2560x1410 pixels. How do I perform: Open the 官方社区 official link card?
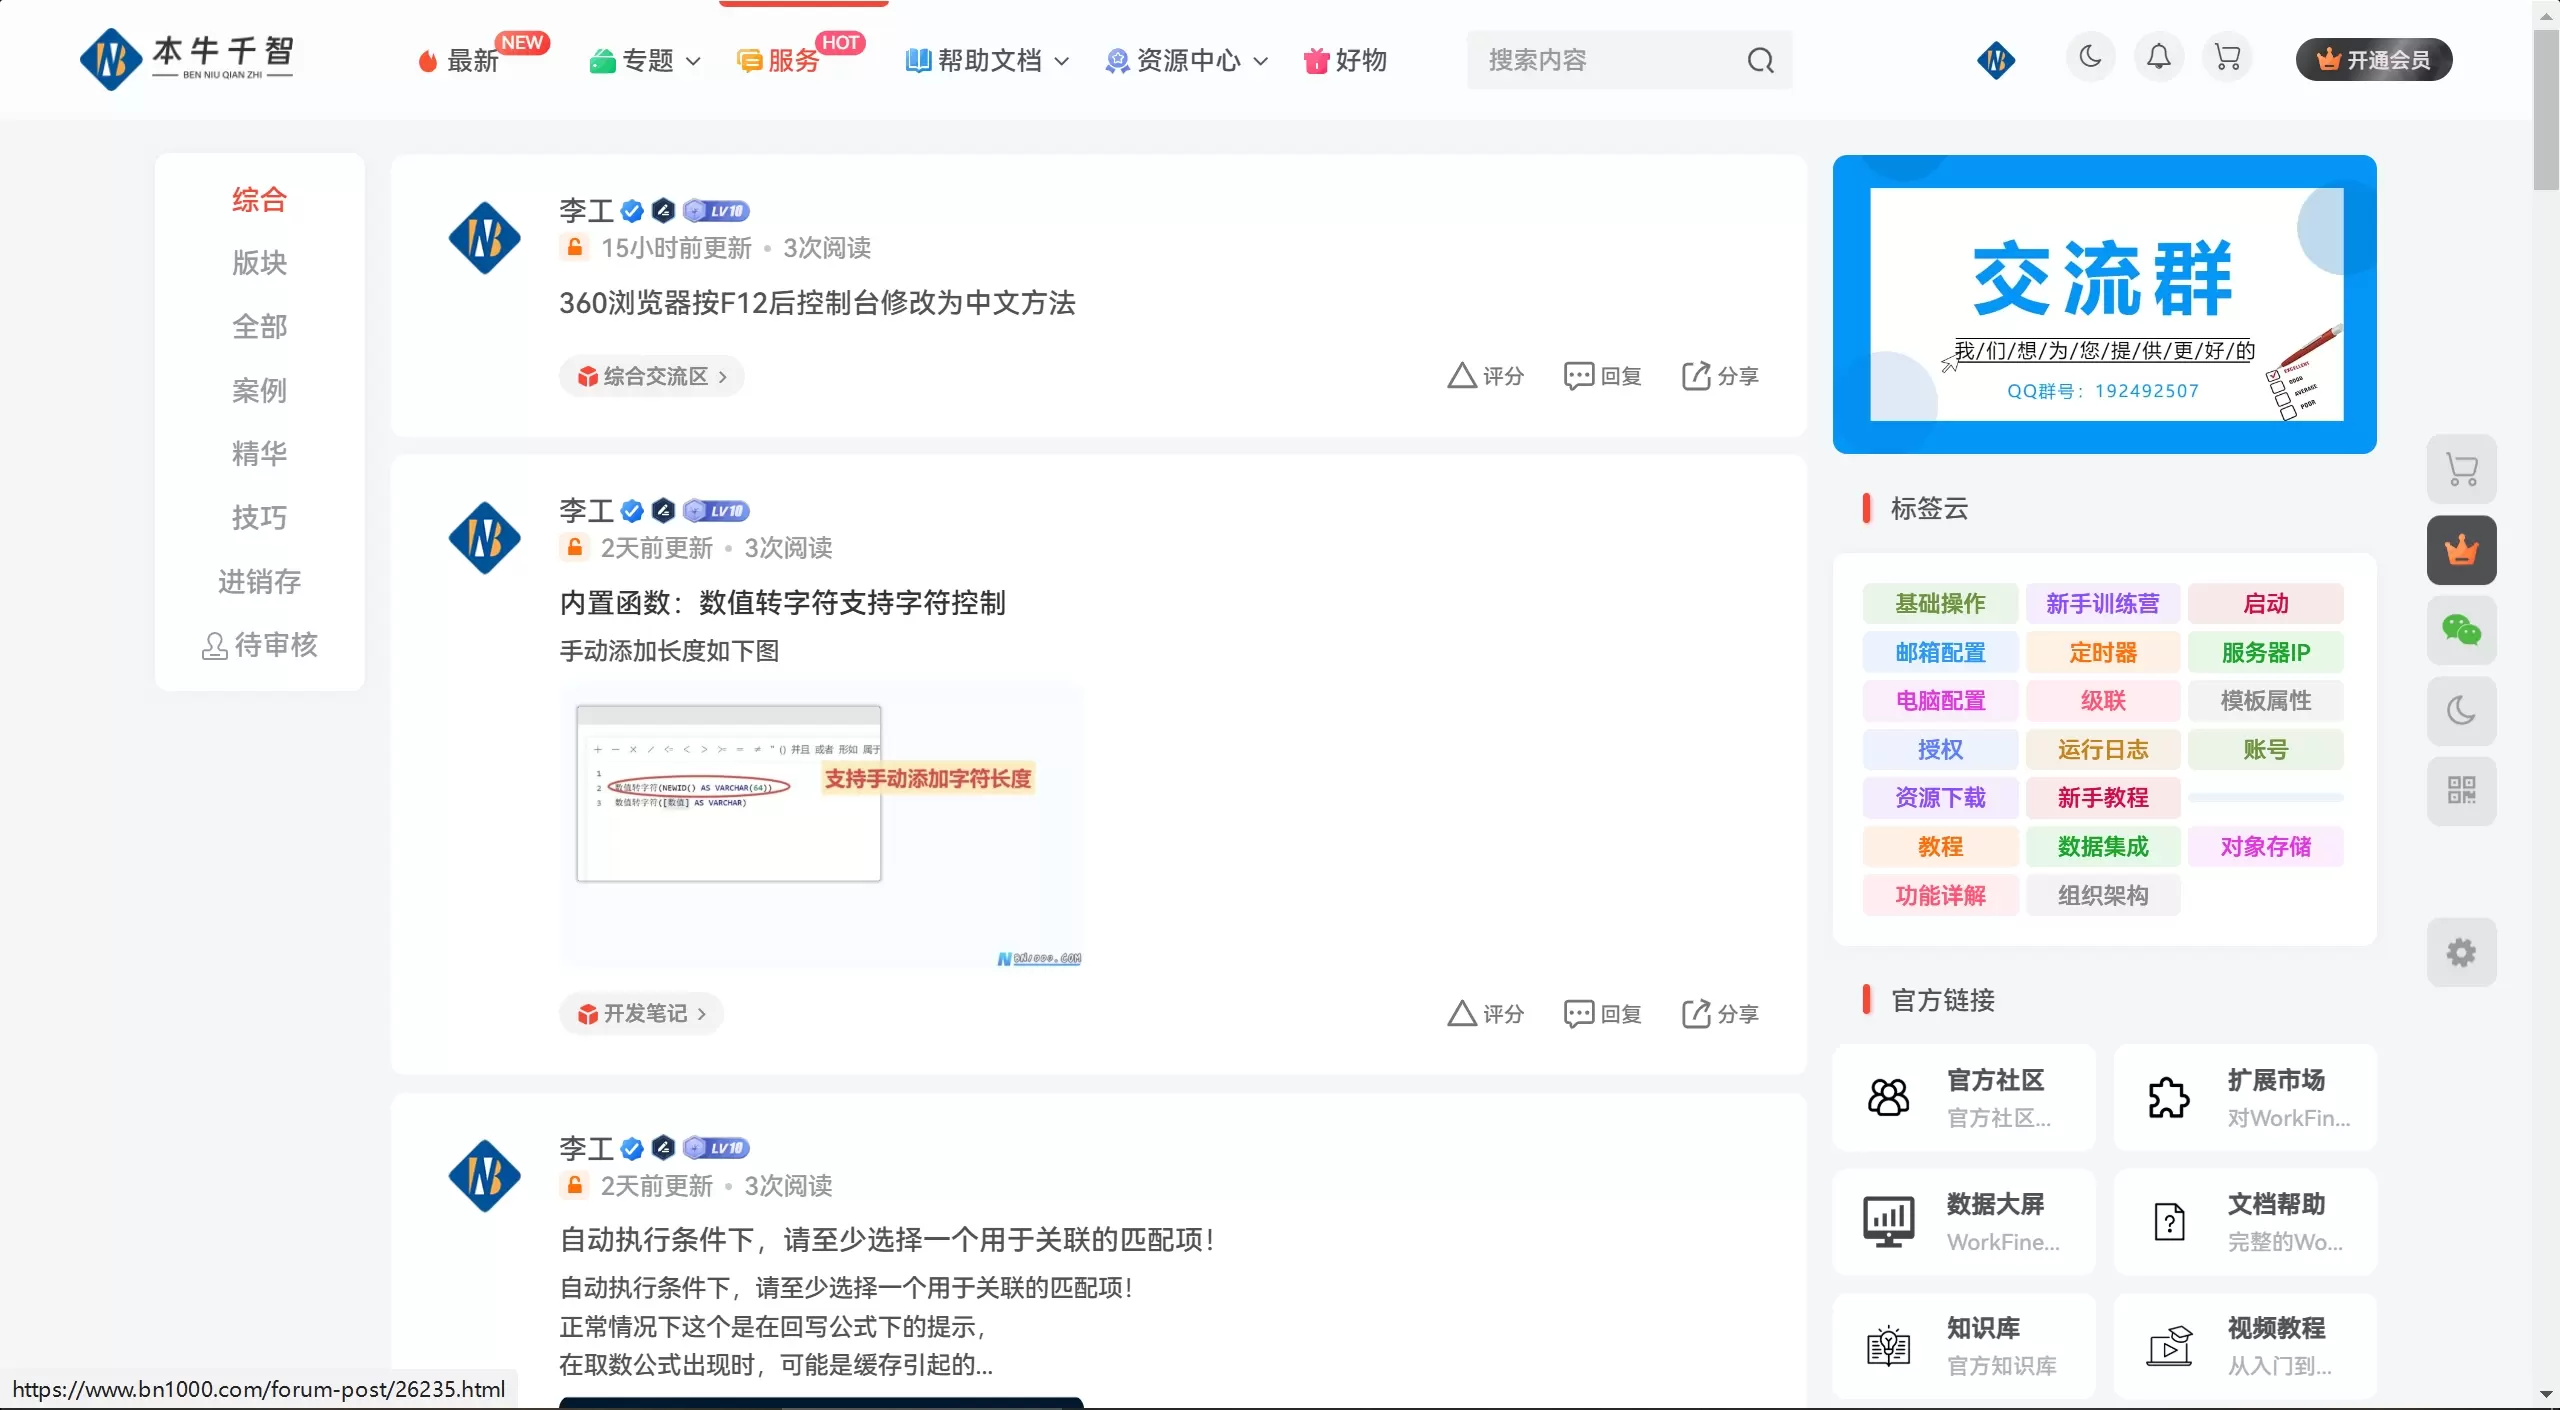click(x=1963, y=1098)
